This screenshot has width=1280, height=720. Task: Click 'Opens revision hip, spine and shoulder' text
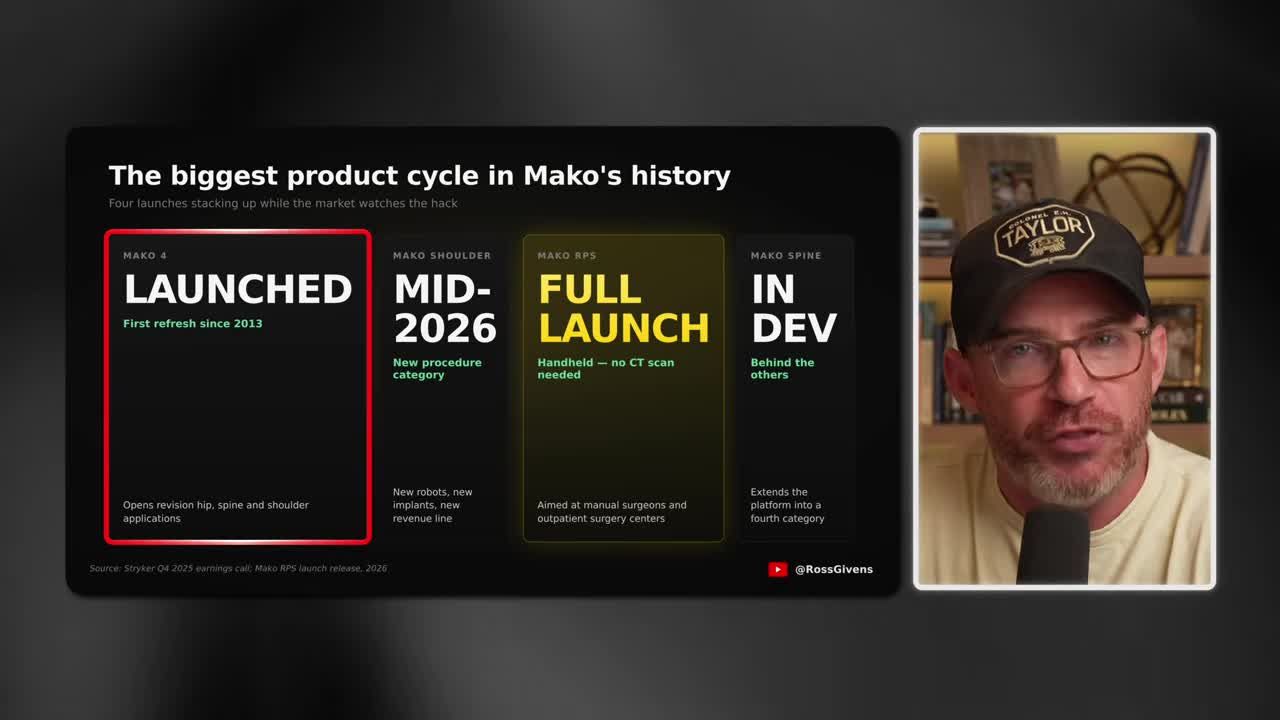[216, 512]
